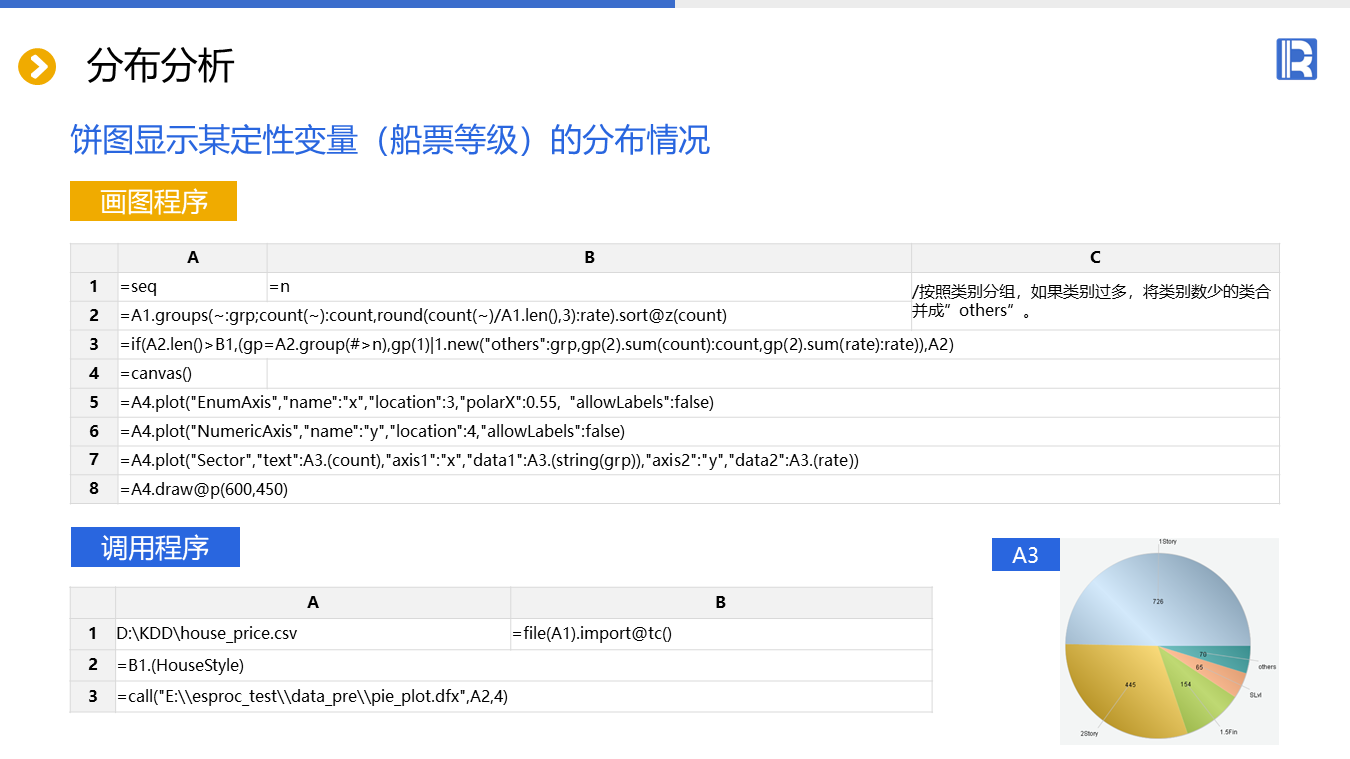The width and height of the screenshot is (1350, 759).
Task: Select row header 7 in the 画图程序 table
Action: pos(94,461)
